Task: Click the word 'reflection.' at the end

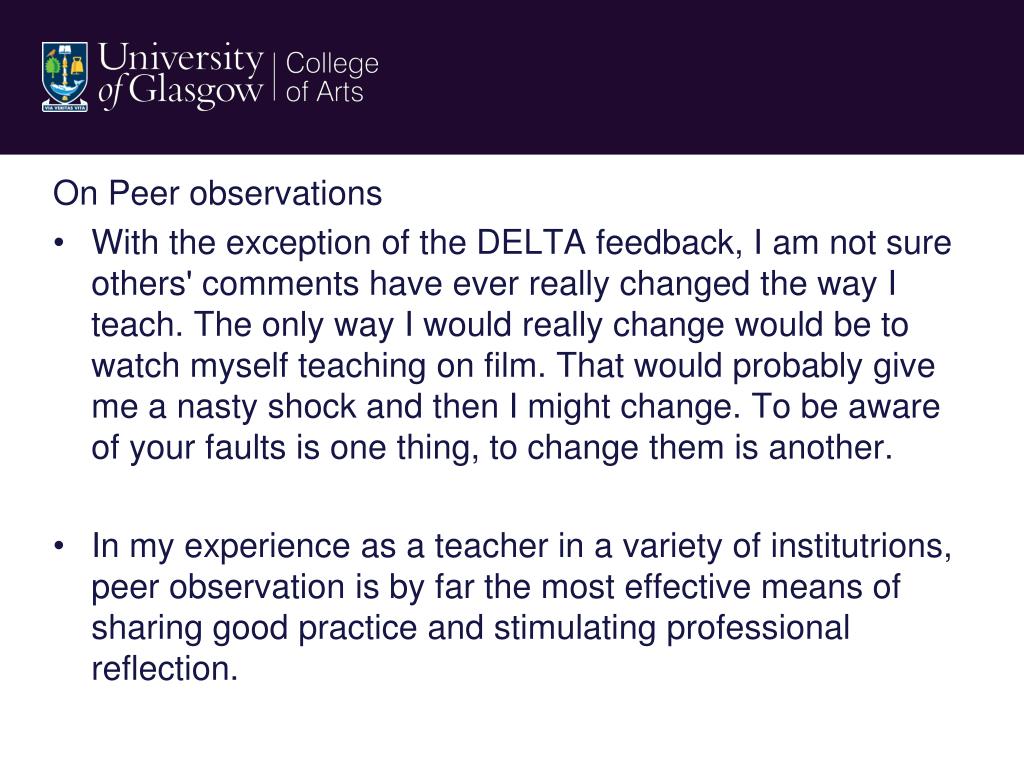Action: coord(165,669)
